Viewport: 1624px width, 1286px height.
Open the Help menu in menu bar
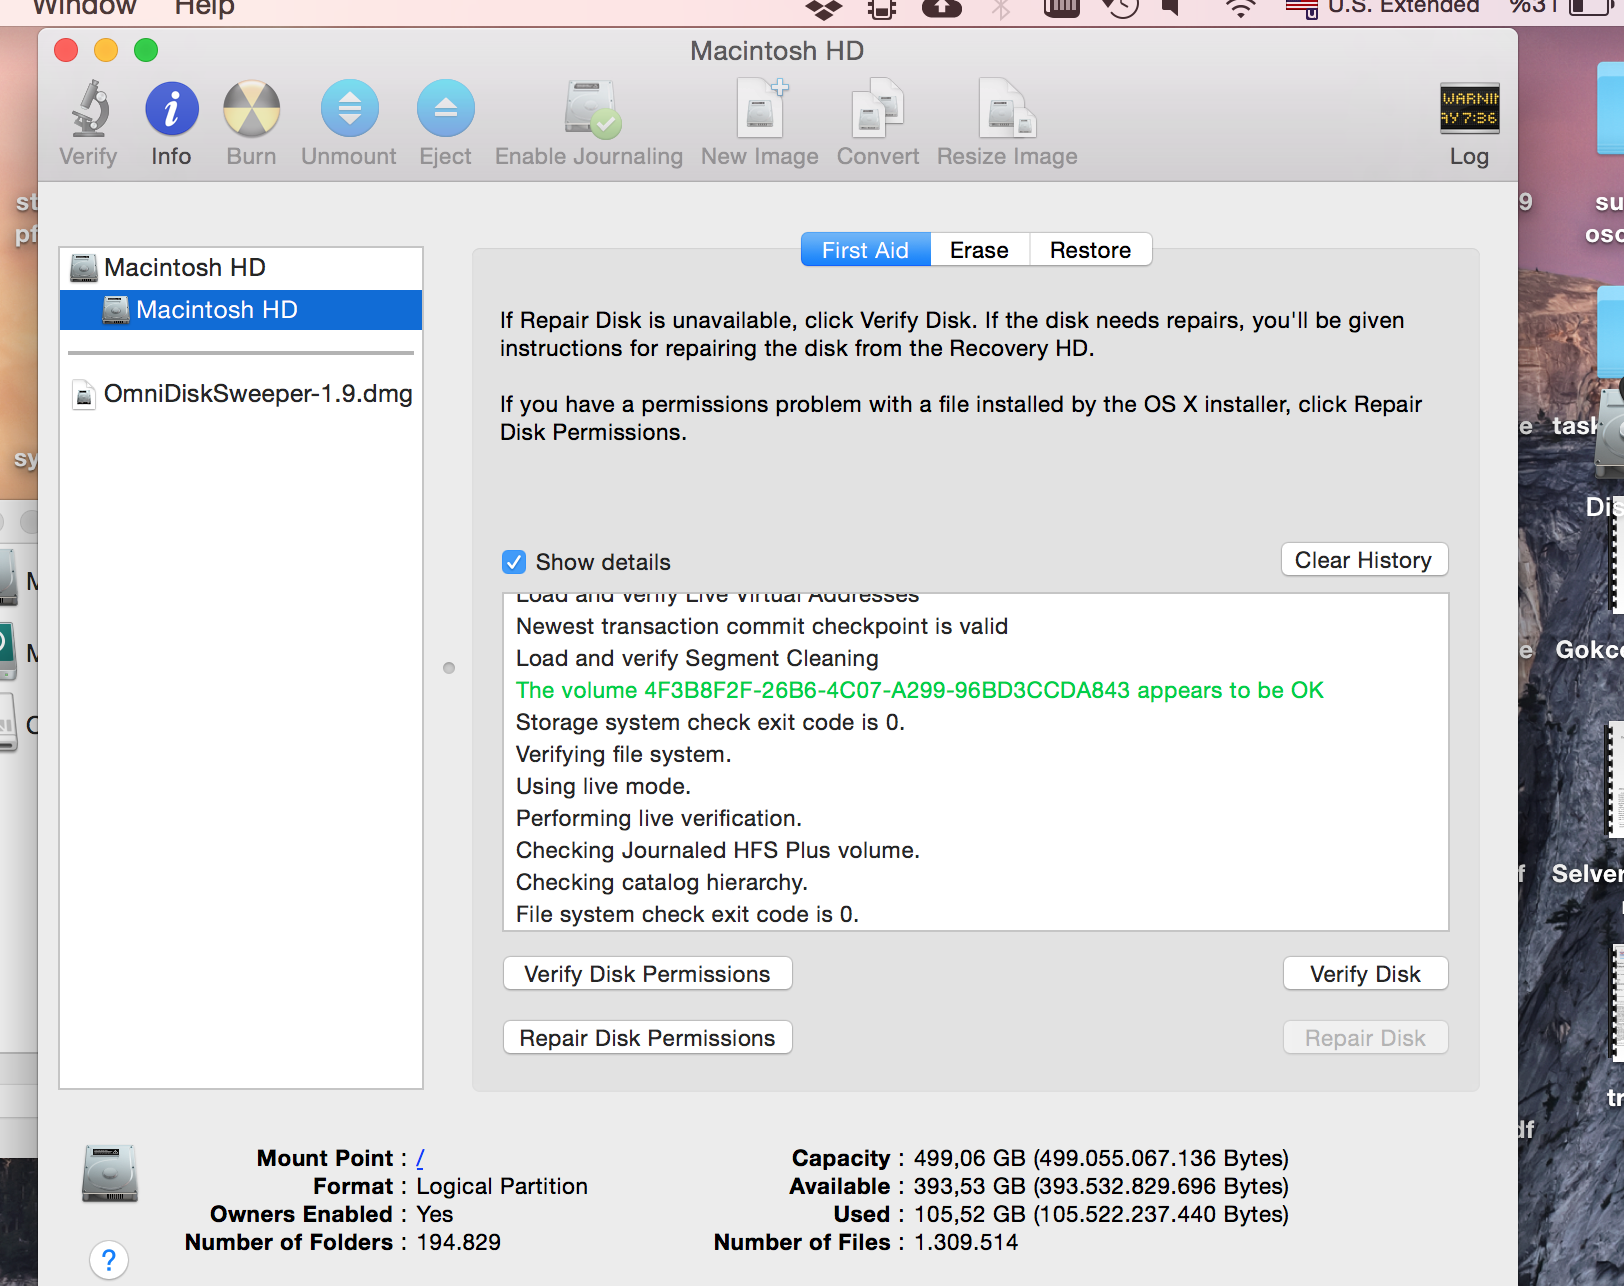[204, 8]
